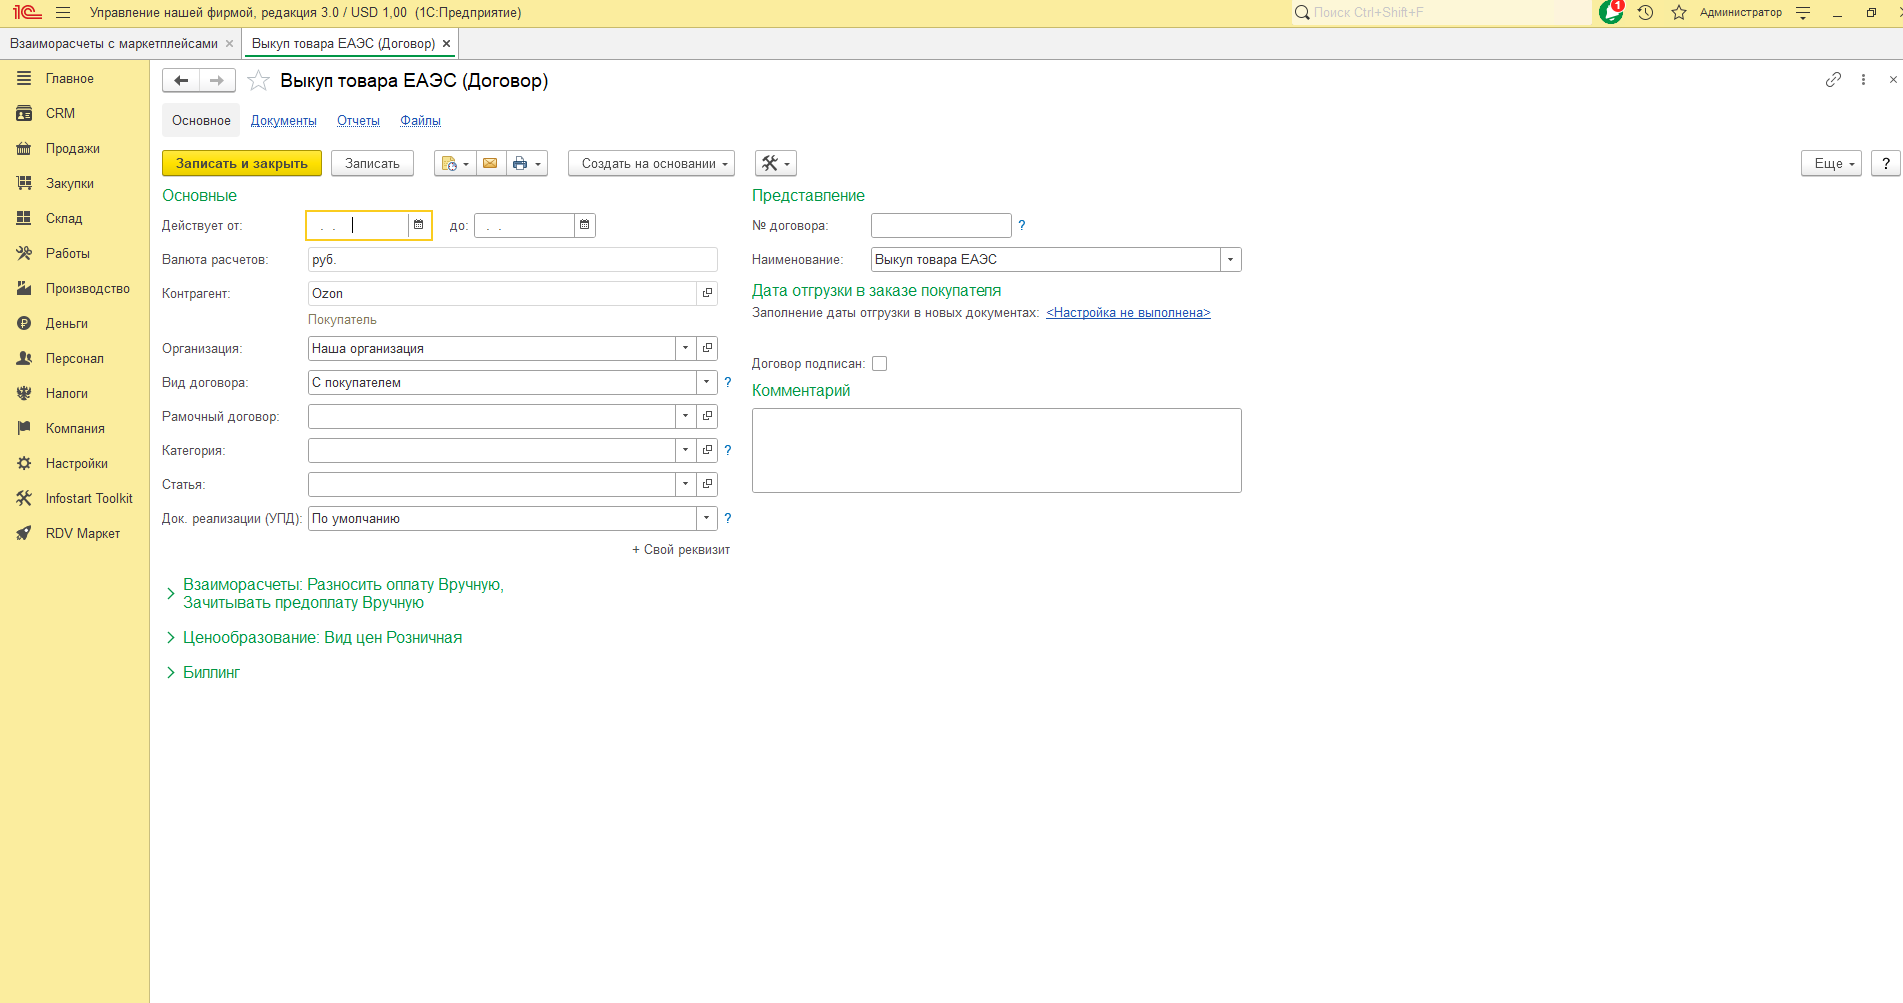
Task: Toggle the 'Договор подписан' checkbox
Action: tap(880, 364)
